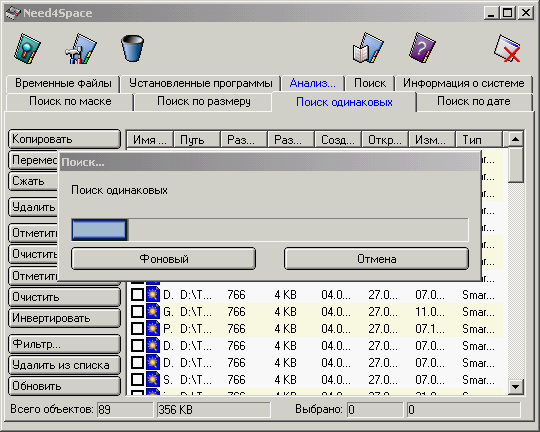Click the Фоновый button in search dialog
Screen dimensions: 540x432
tap(164, 259)
